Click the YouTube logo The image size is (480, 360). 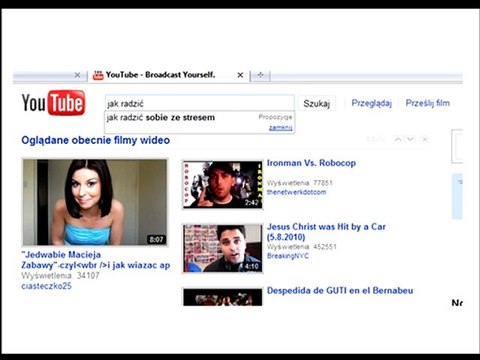pyautogui.click(x=53, y=103)
